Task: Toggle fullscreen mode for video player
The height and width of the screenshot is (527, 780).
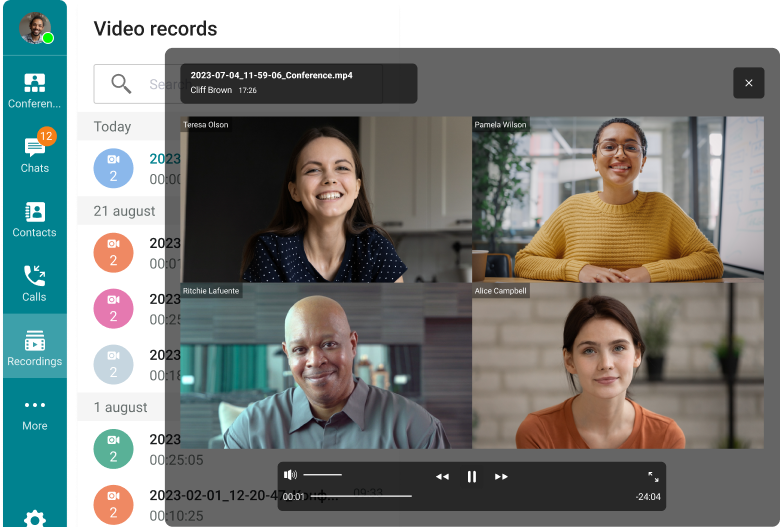Action: 653,477
